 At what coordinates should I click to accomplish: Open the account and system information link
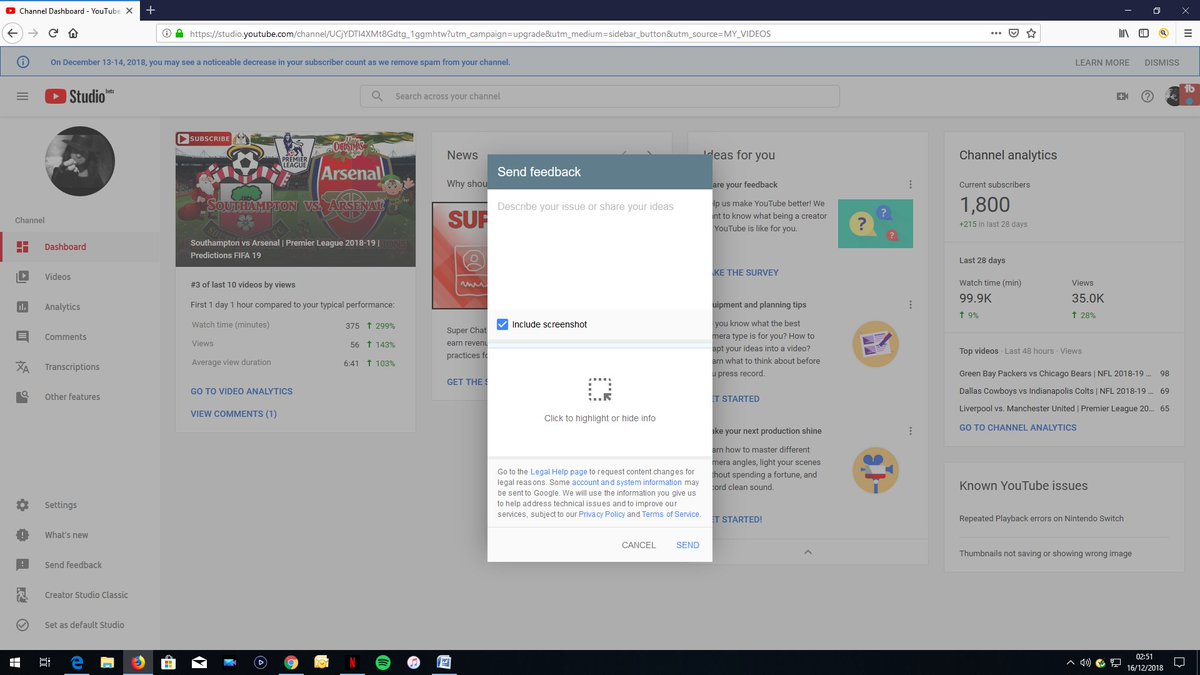[627, 482]
